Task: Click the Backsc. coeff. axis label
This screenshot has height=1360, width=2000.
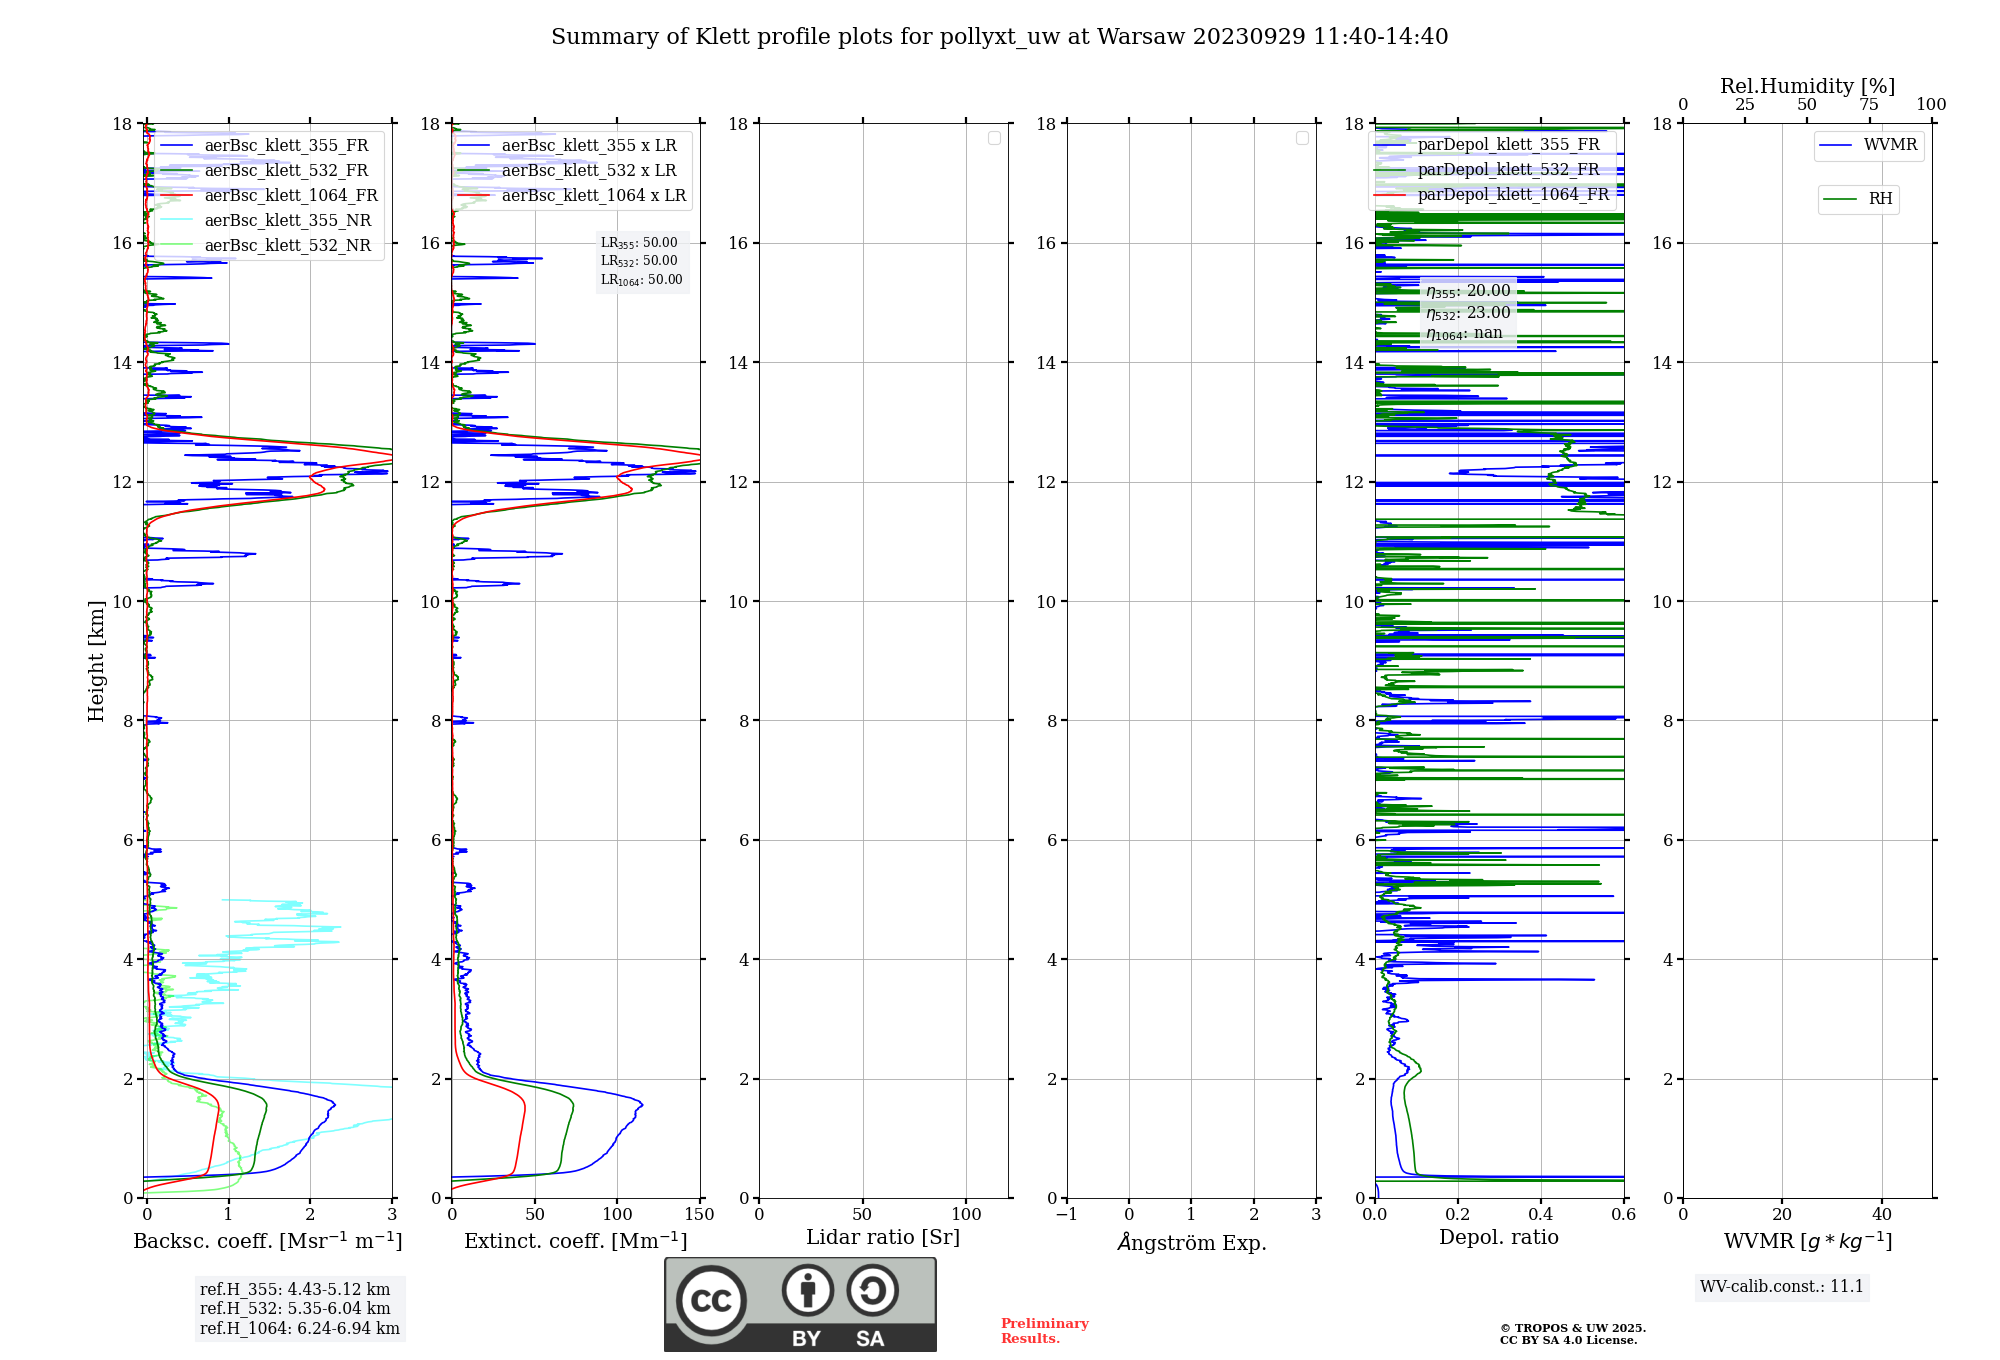Action: pos(268,1241)
